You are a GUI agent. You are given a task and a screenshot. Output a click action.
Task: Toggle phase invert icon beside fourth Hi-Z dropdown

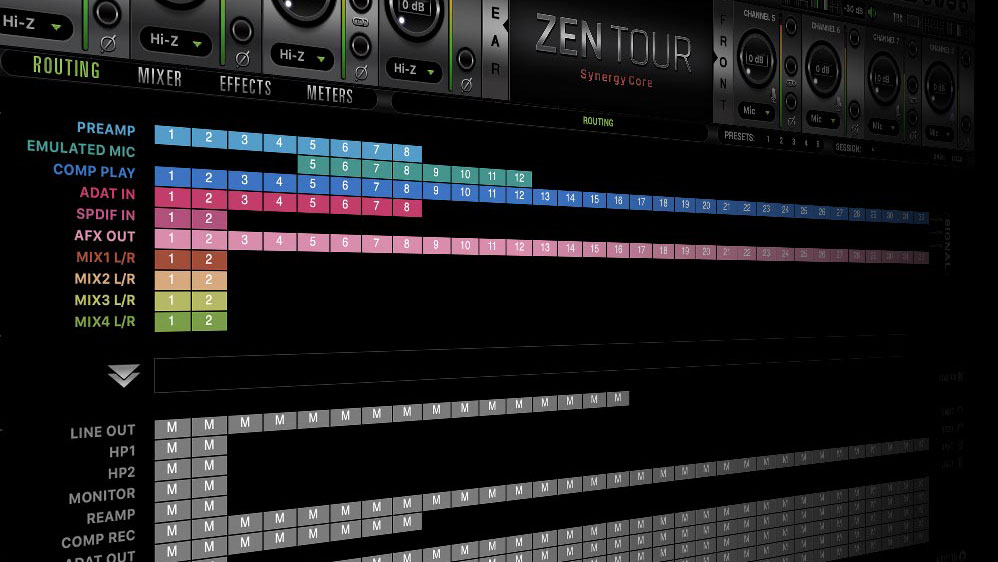[x=467, y=85]
